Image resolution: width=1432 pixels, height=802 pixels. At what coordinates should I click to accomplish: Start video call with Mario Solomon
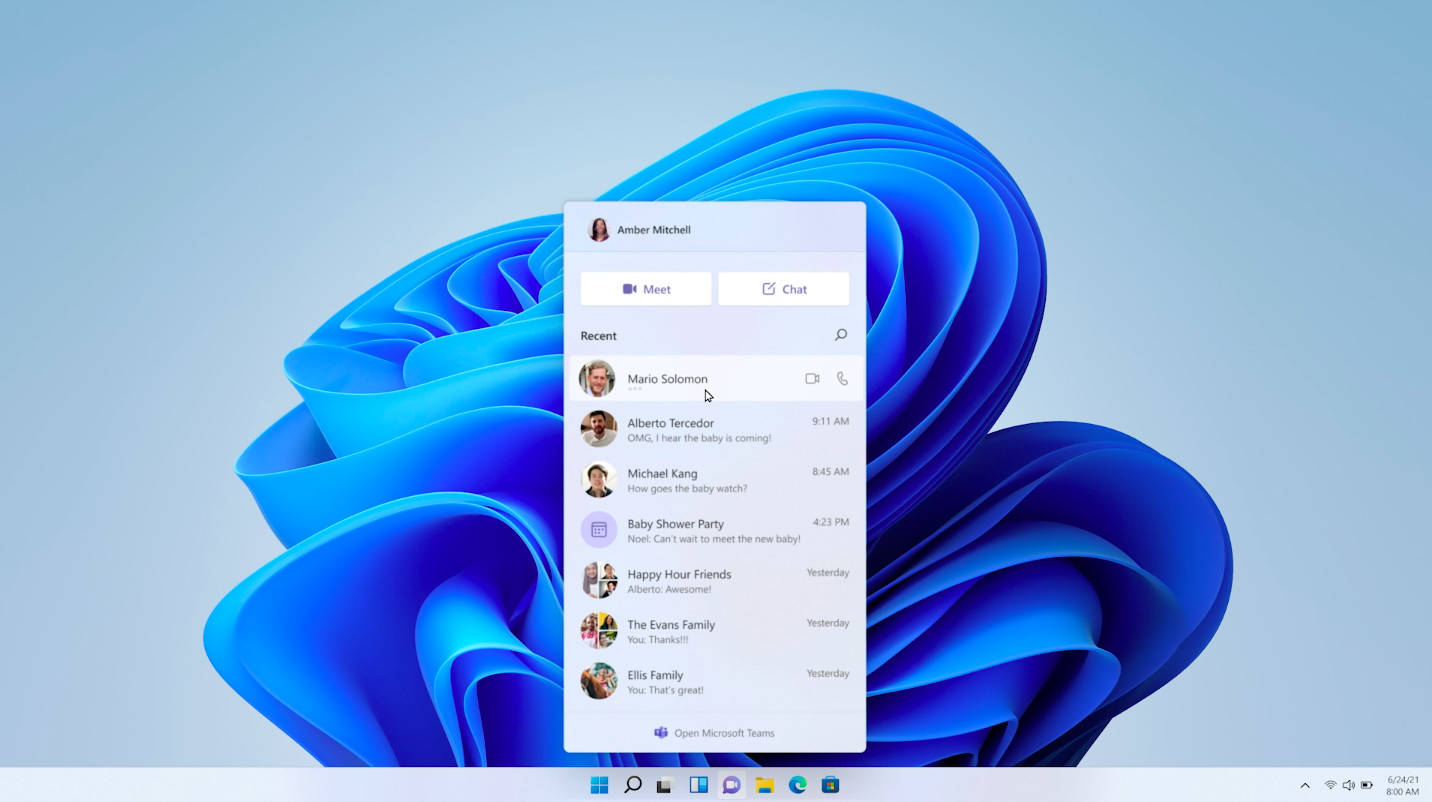pyautogui.click(x=812, y=379)
